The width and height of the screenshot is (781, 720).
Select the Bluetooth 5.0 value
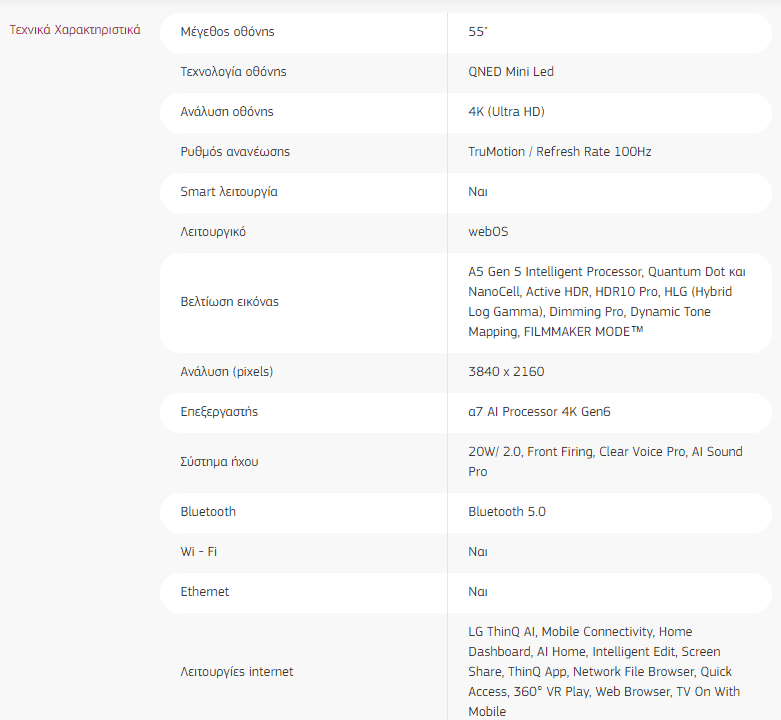[x=507, y=512]
